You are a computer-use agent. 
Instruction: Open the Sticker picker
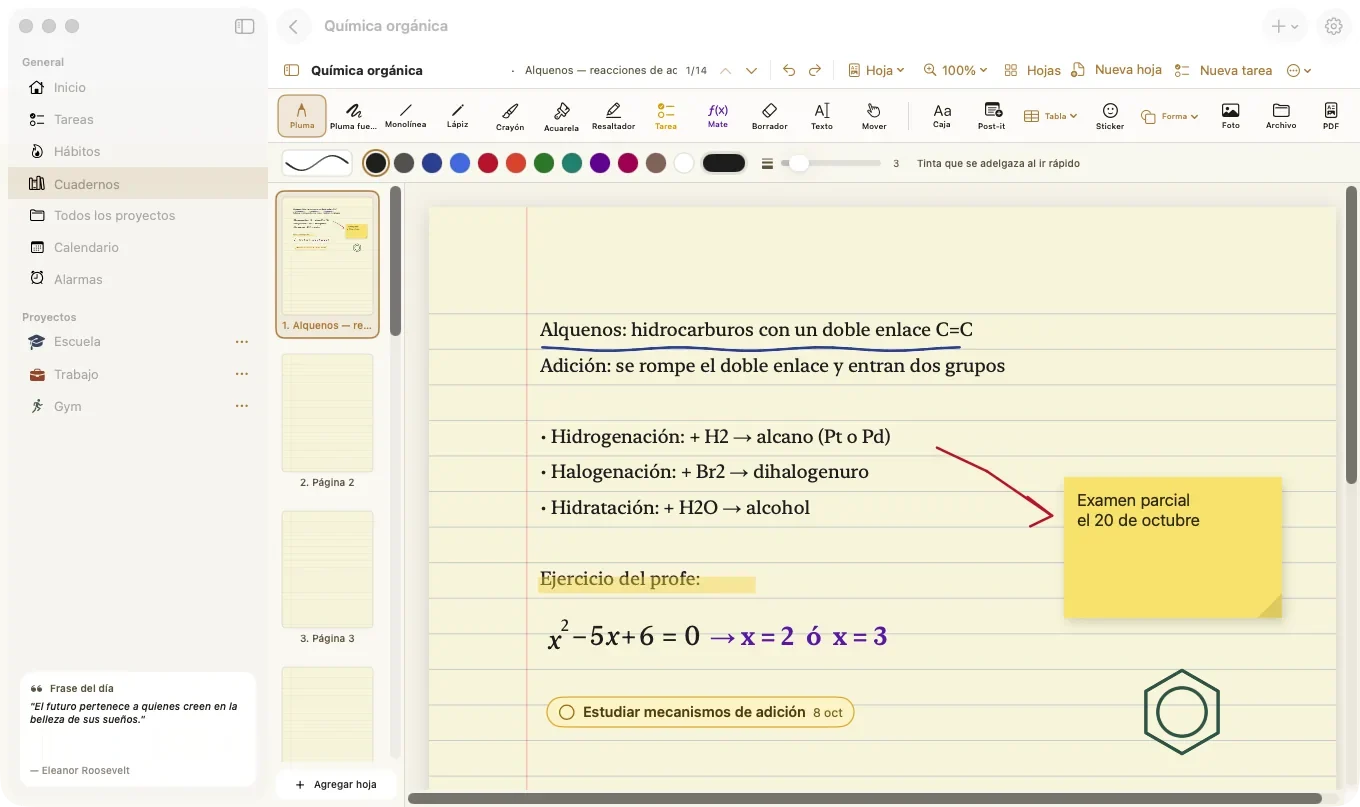1110,115
